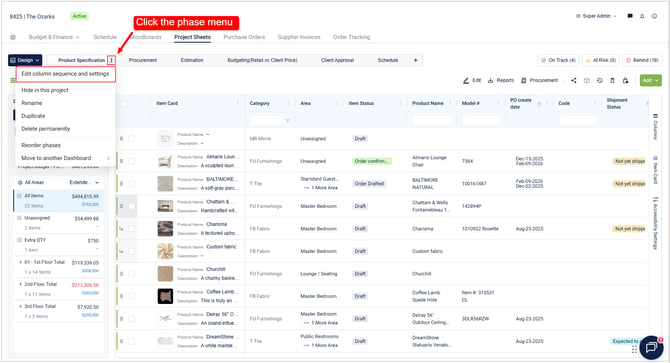Open the Design dashboard dropdown
Screen dimensions: 670x363
tap(25, 60)
